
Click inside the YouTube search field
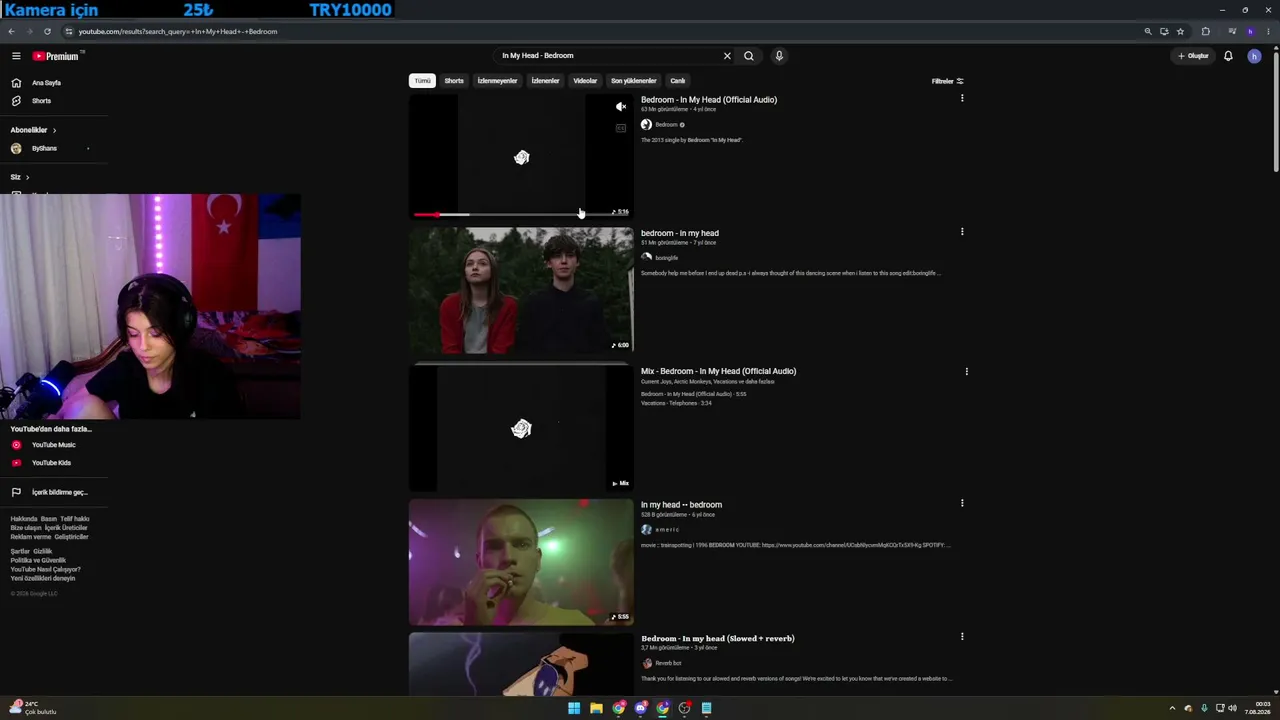605,56
